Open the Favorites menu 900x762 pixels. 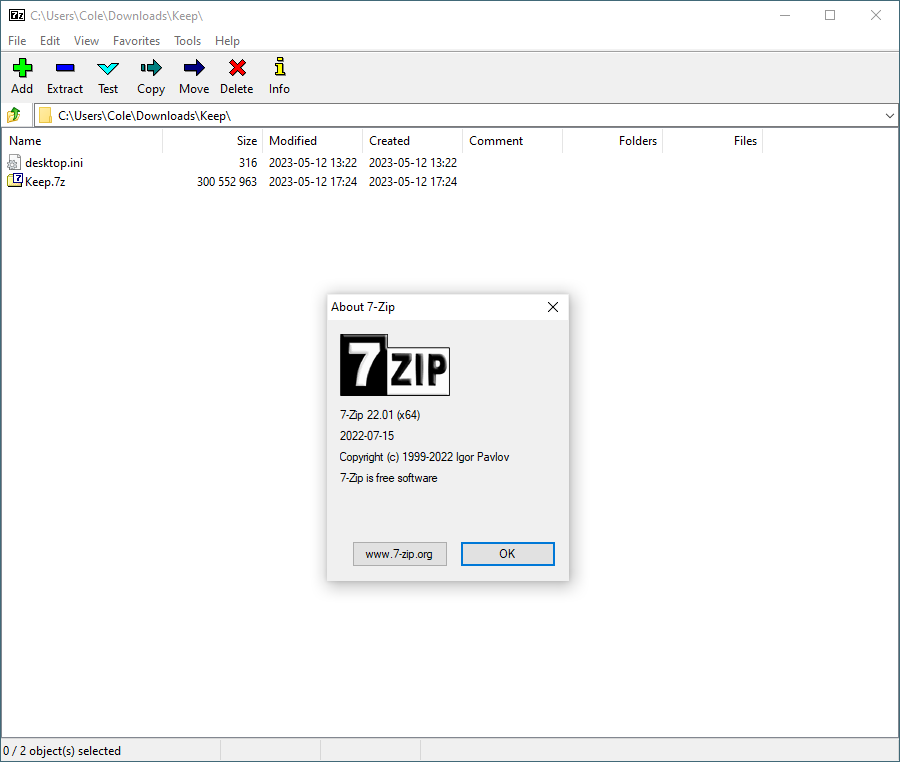(137, 41)
